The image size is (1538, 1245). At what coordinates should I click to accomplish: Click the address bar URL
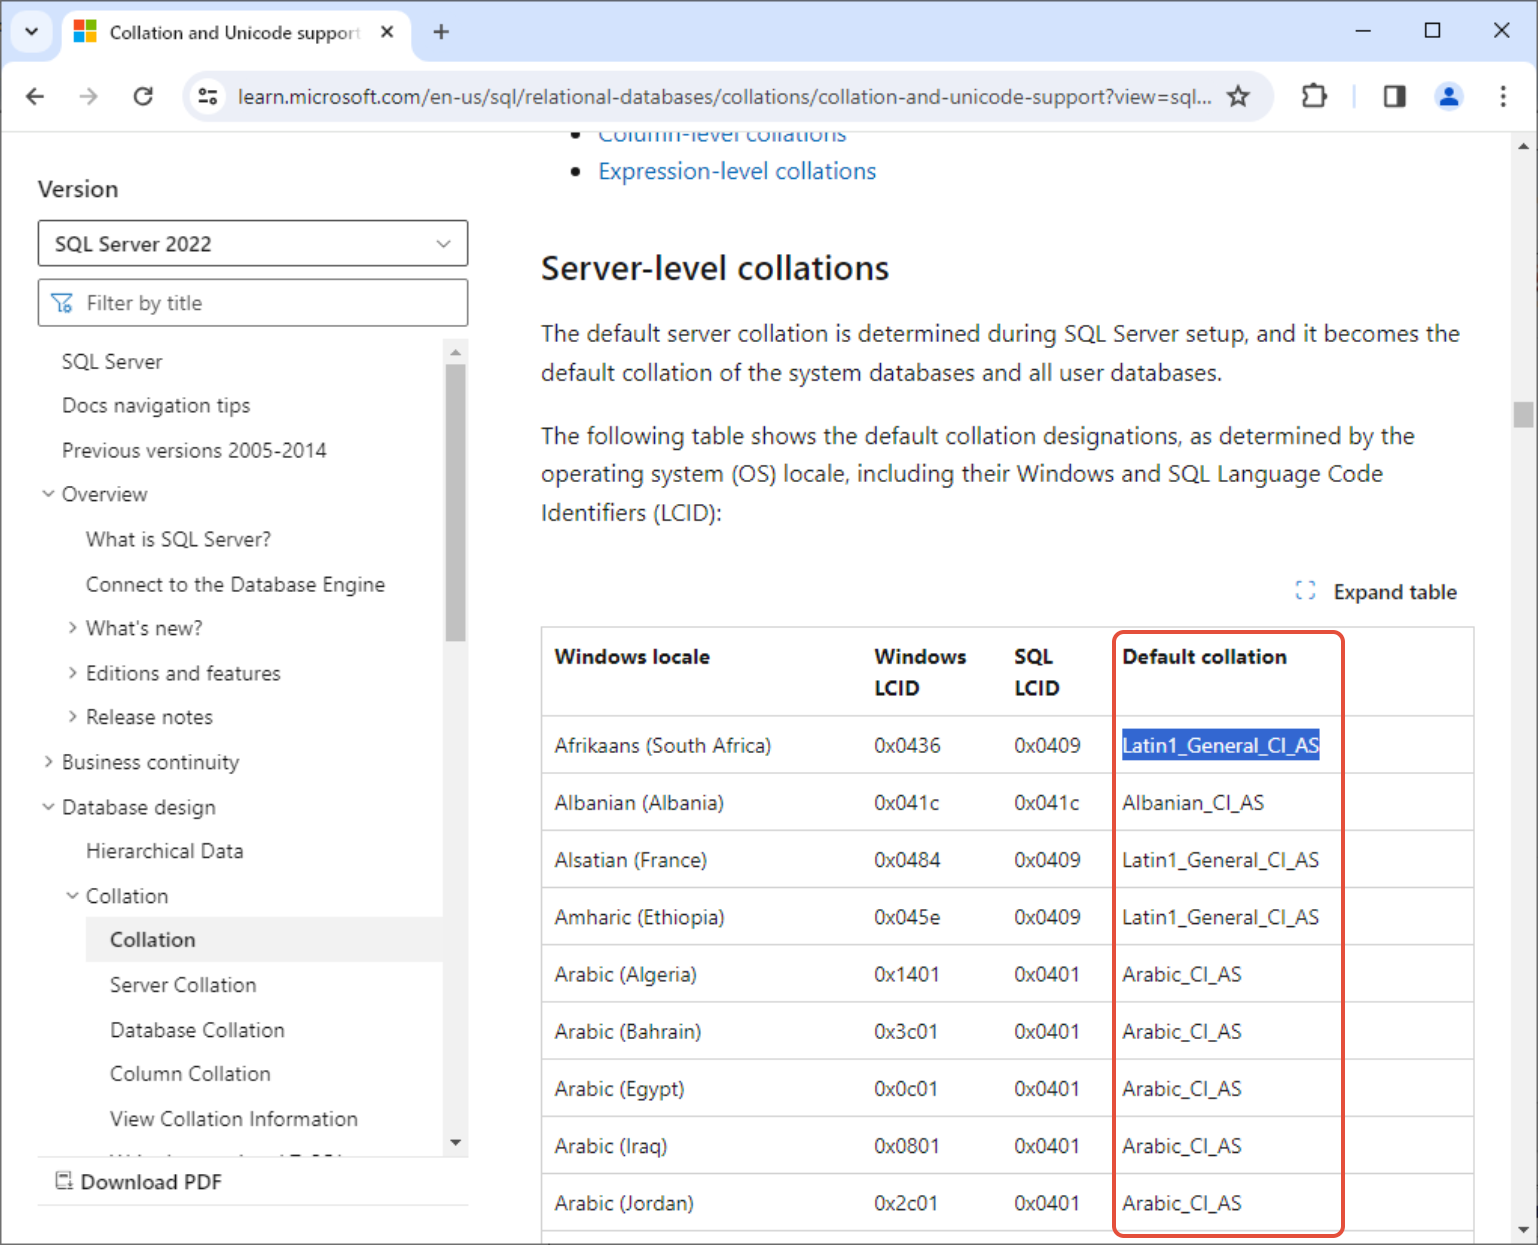724,96
